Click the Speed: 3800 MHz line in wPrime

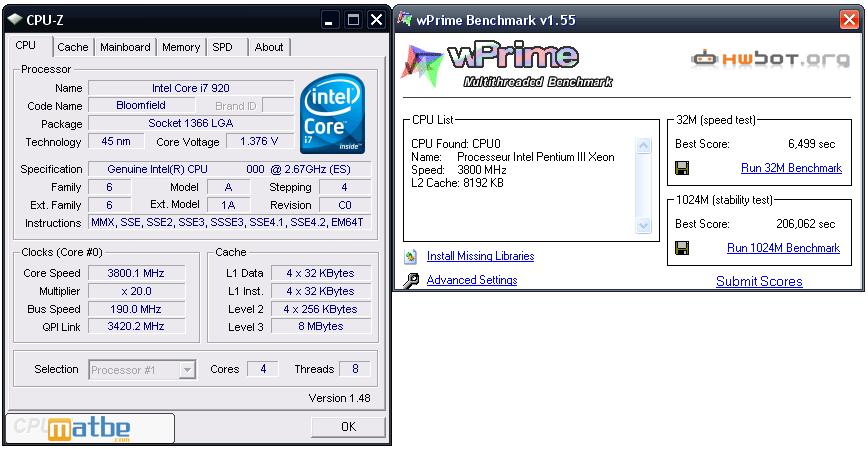(x=459, y=170)
